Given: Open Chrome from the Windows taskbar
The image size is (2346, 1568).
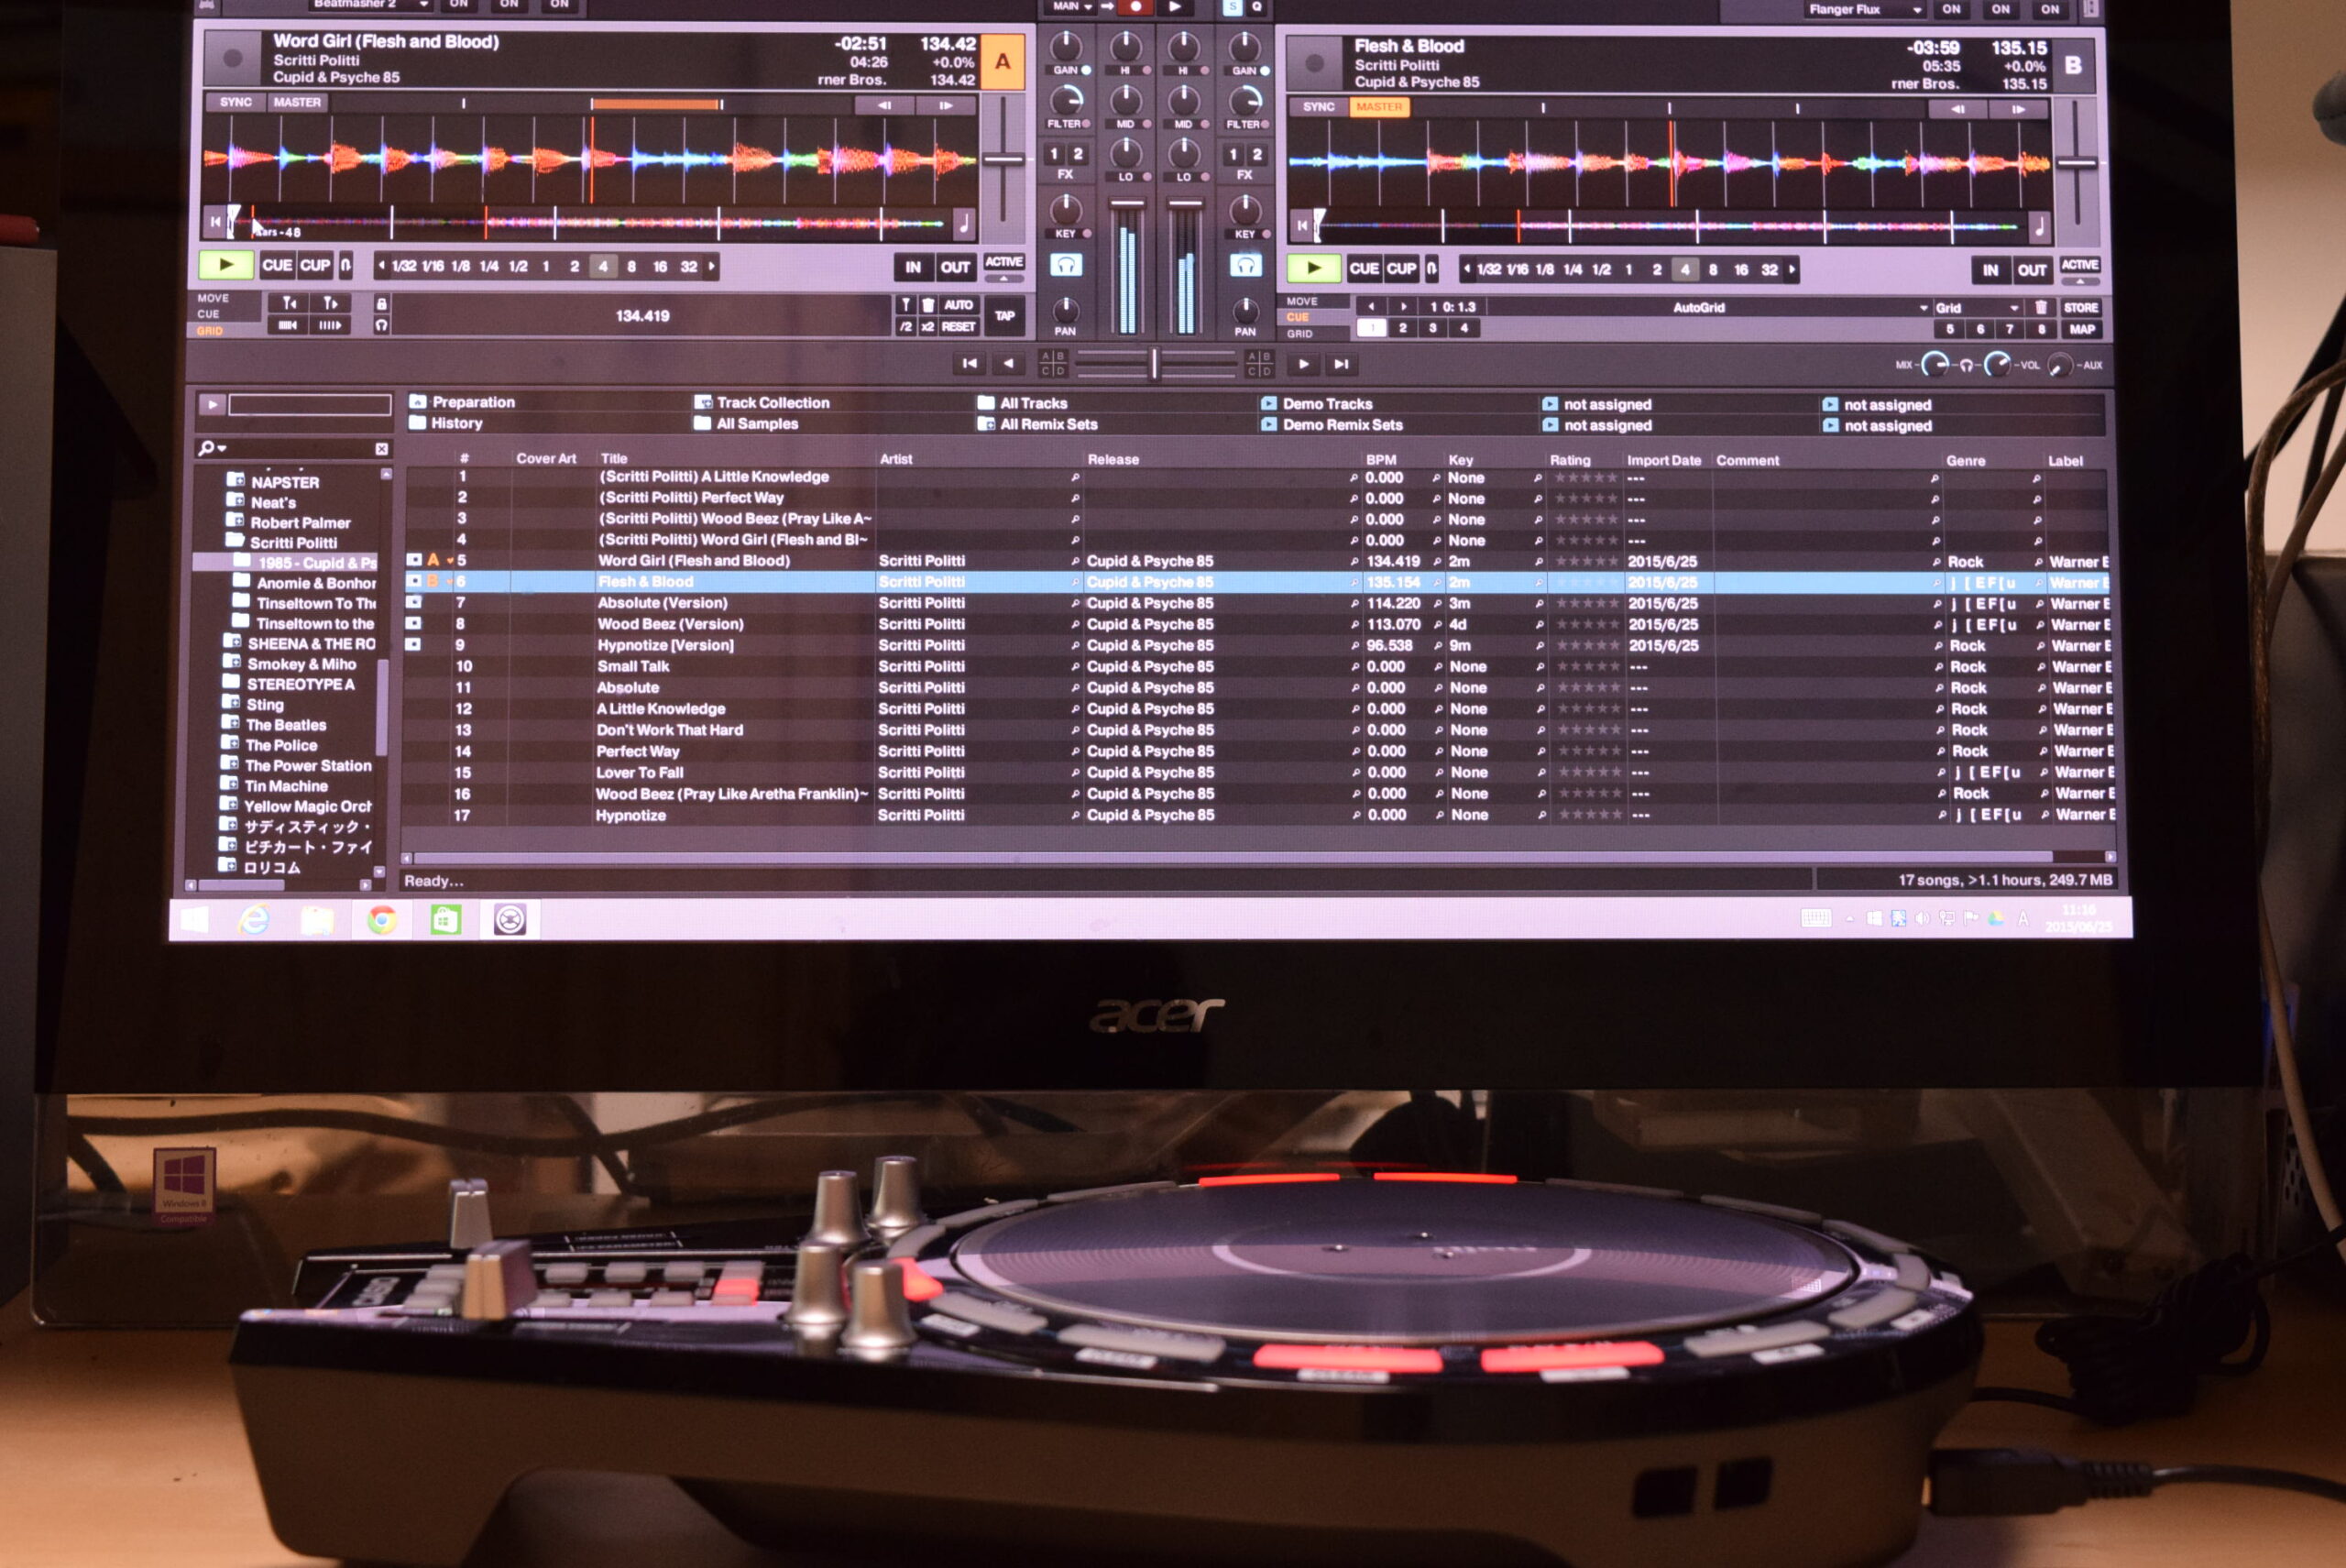Looking at the screenshot, I should tap(381, 919).
